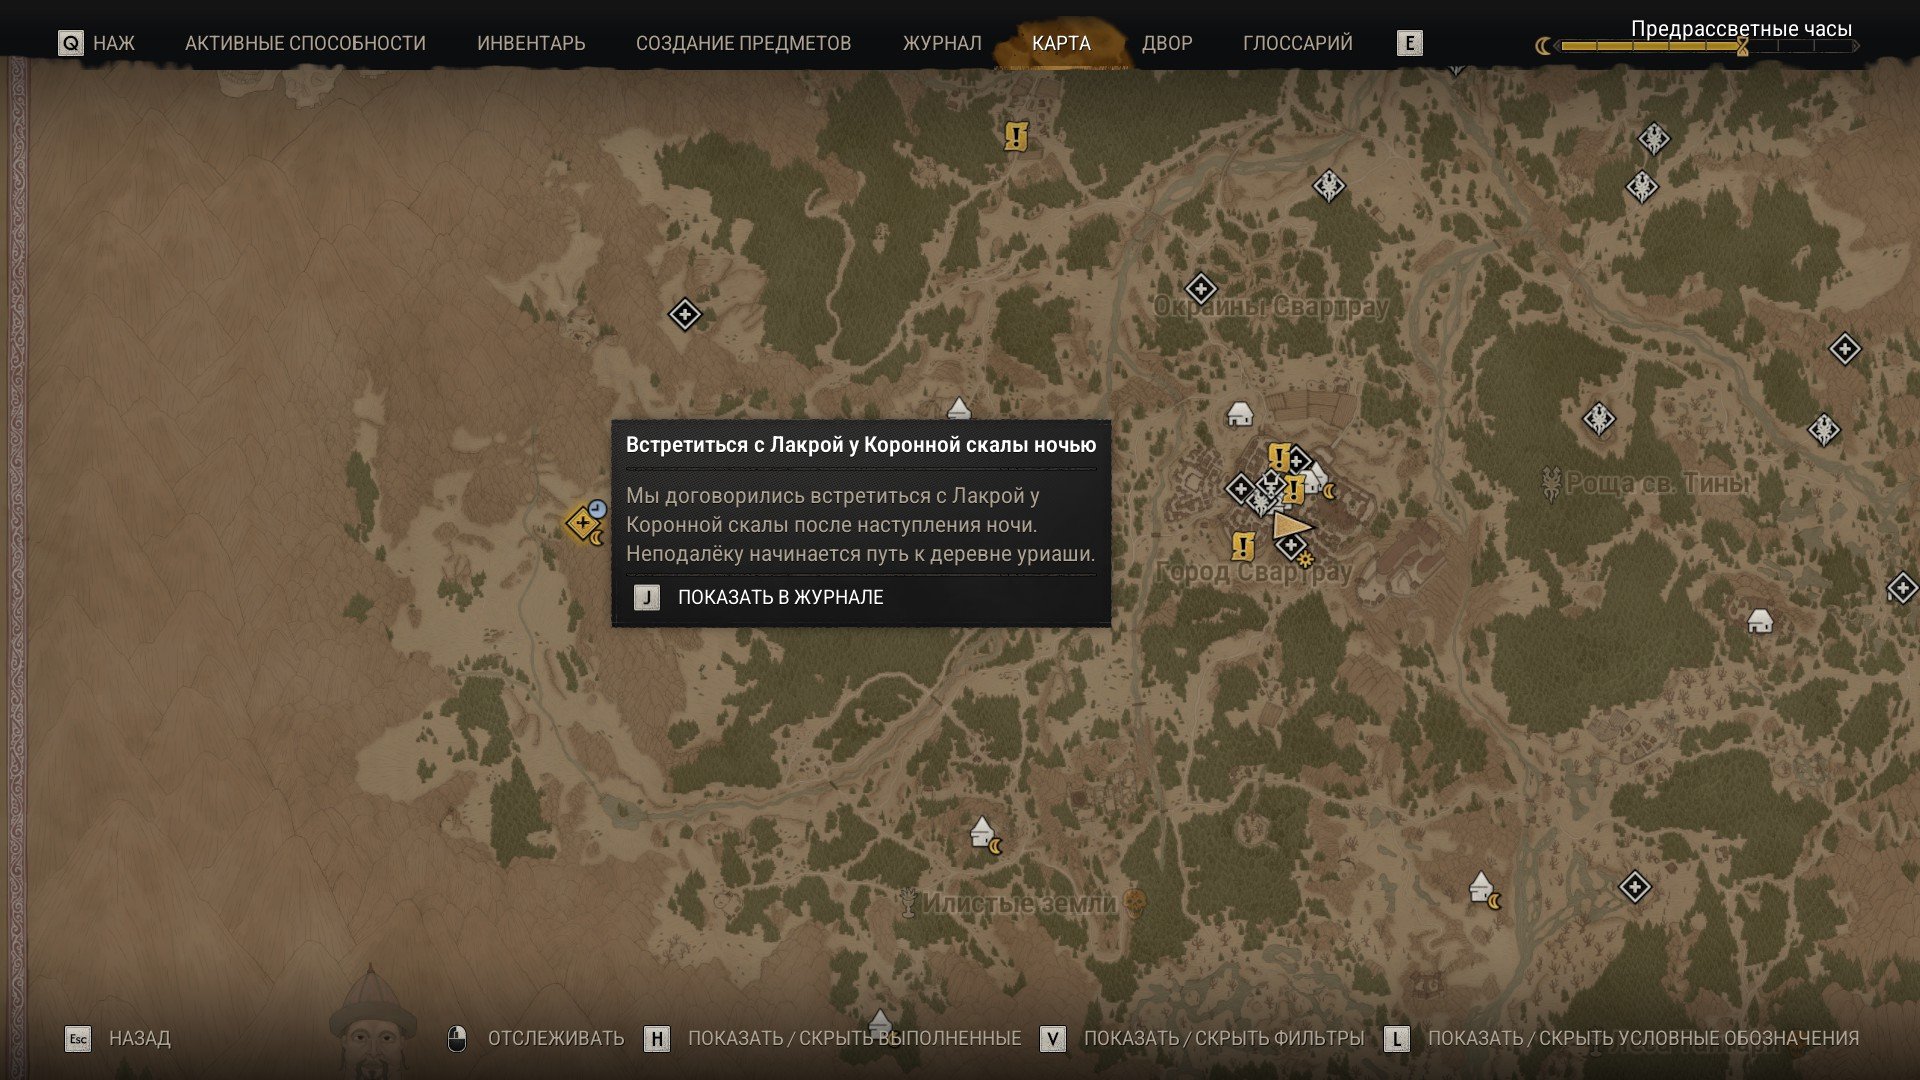Screen dimensions: 1920x1080
Task: Toggle the map legend display
Action: pyautogui.click(x=1621, y=1039)
